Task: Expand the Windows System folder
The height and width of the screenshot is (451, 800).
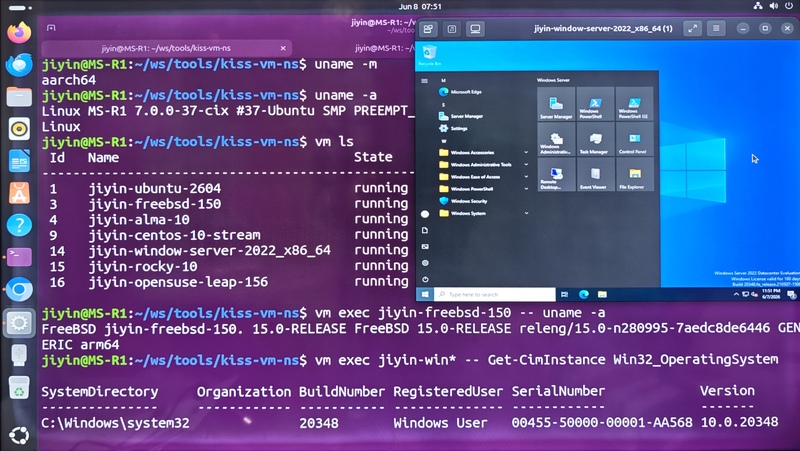Action: click(x=484, y=213)
